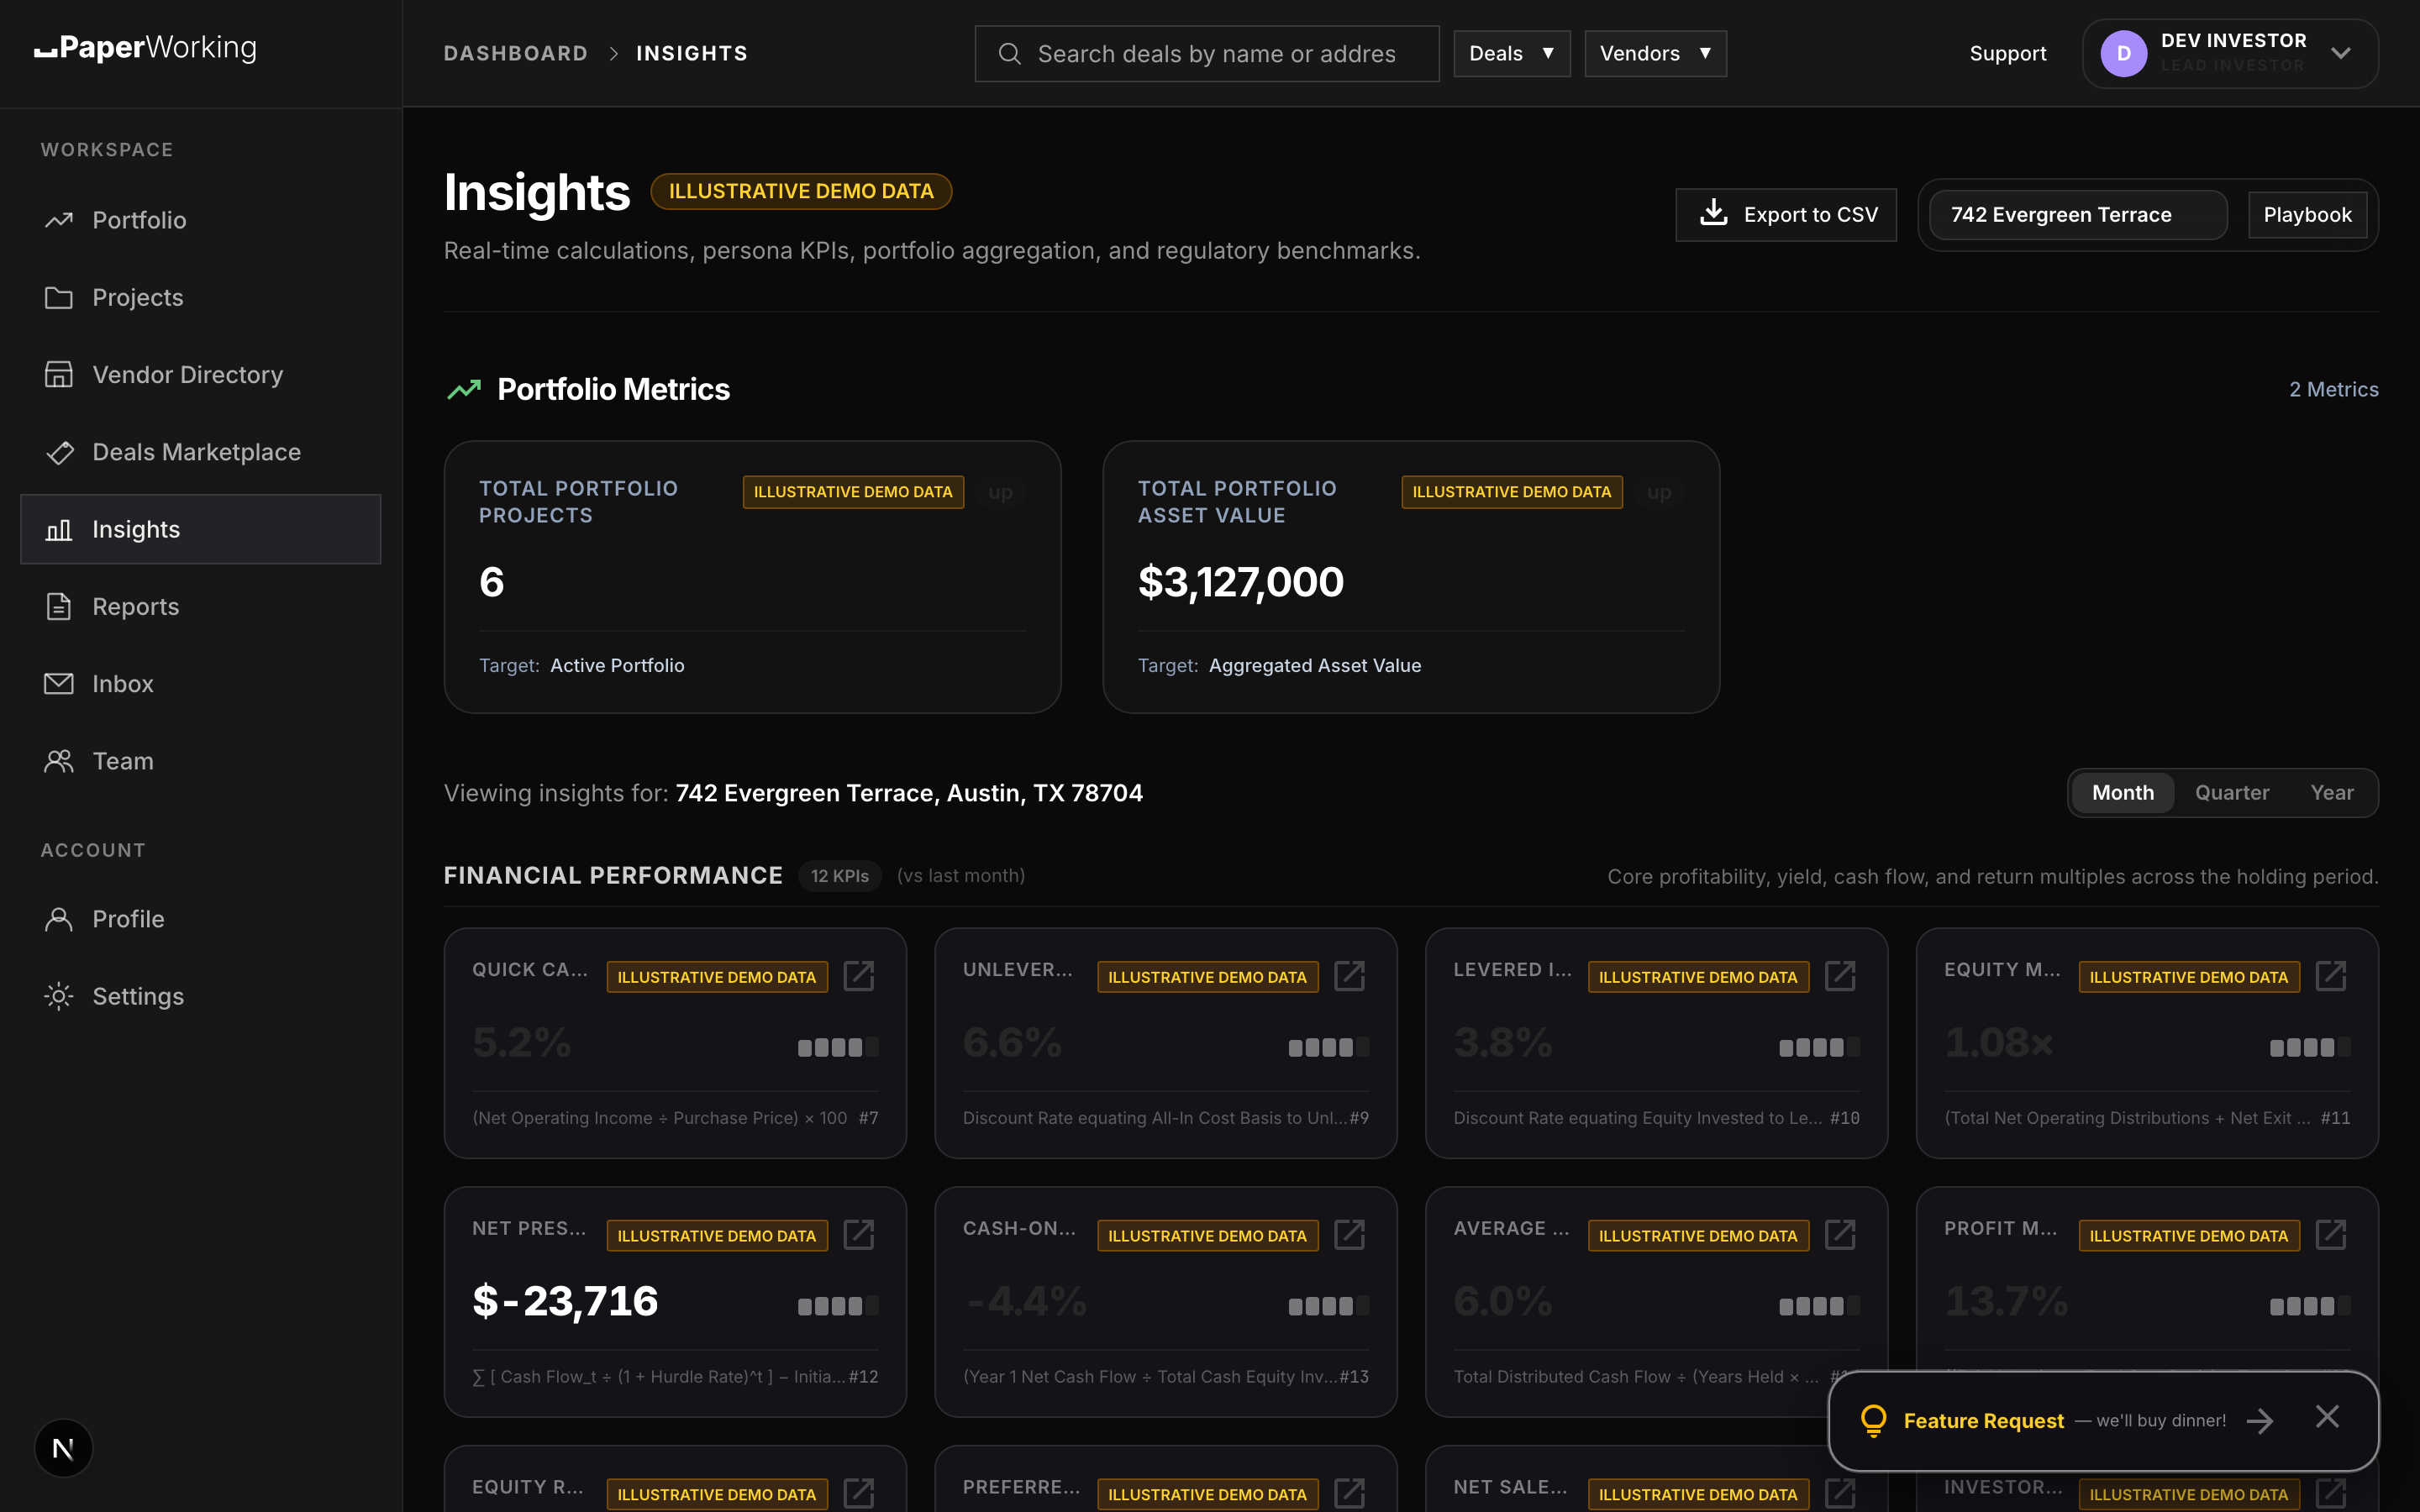Dismiss the Feature Request popup
The image size is (2420, 1512).
click(2327, 1417)
